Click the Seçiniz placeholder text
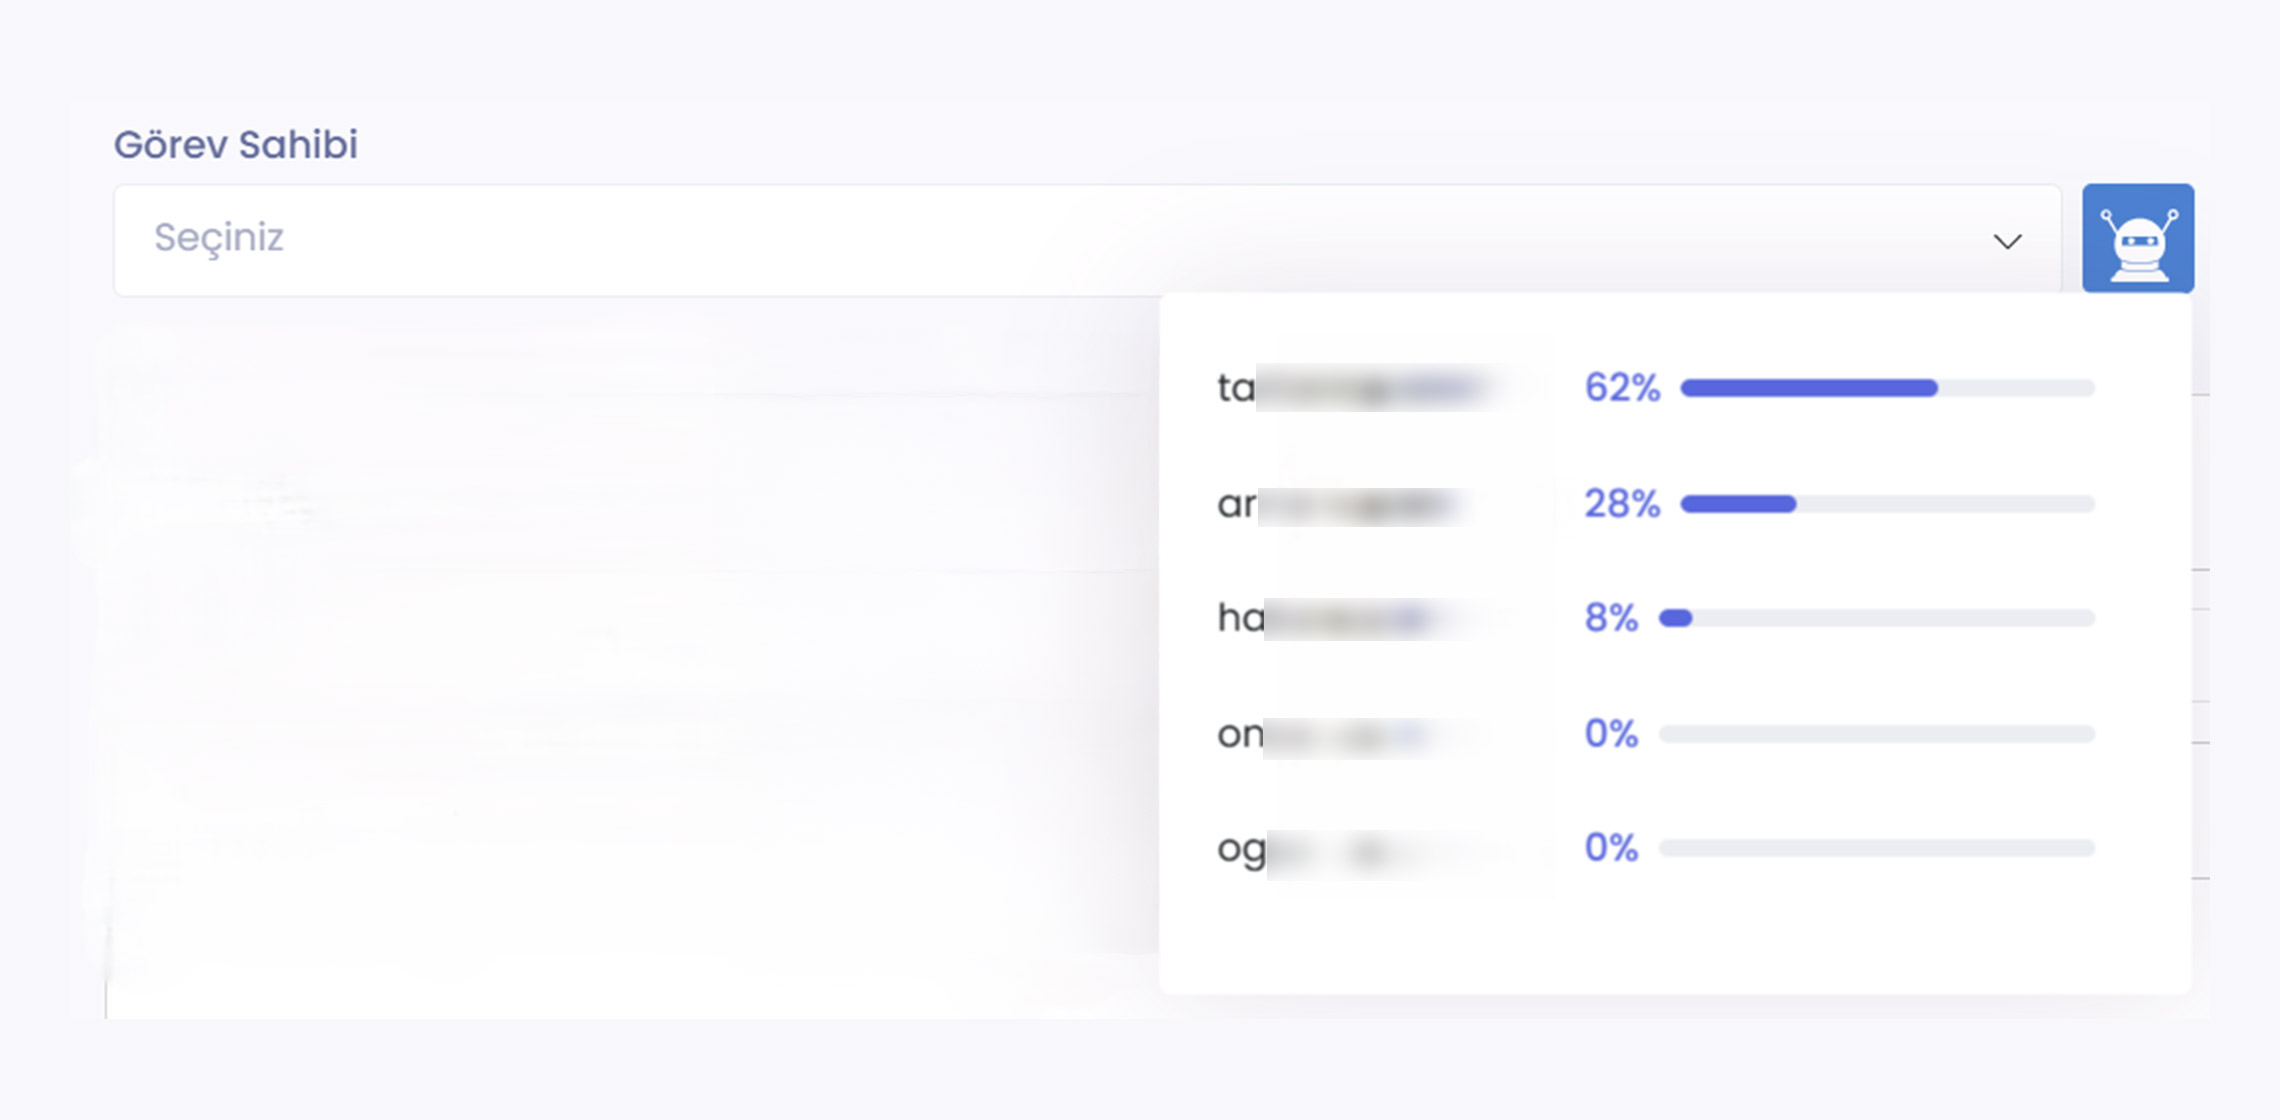This screenshot has width=2280, height=1120. point(219,238)
